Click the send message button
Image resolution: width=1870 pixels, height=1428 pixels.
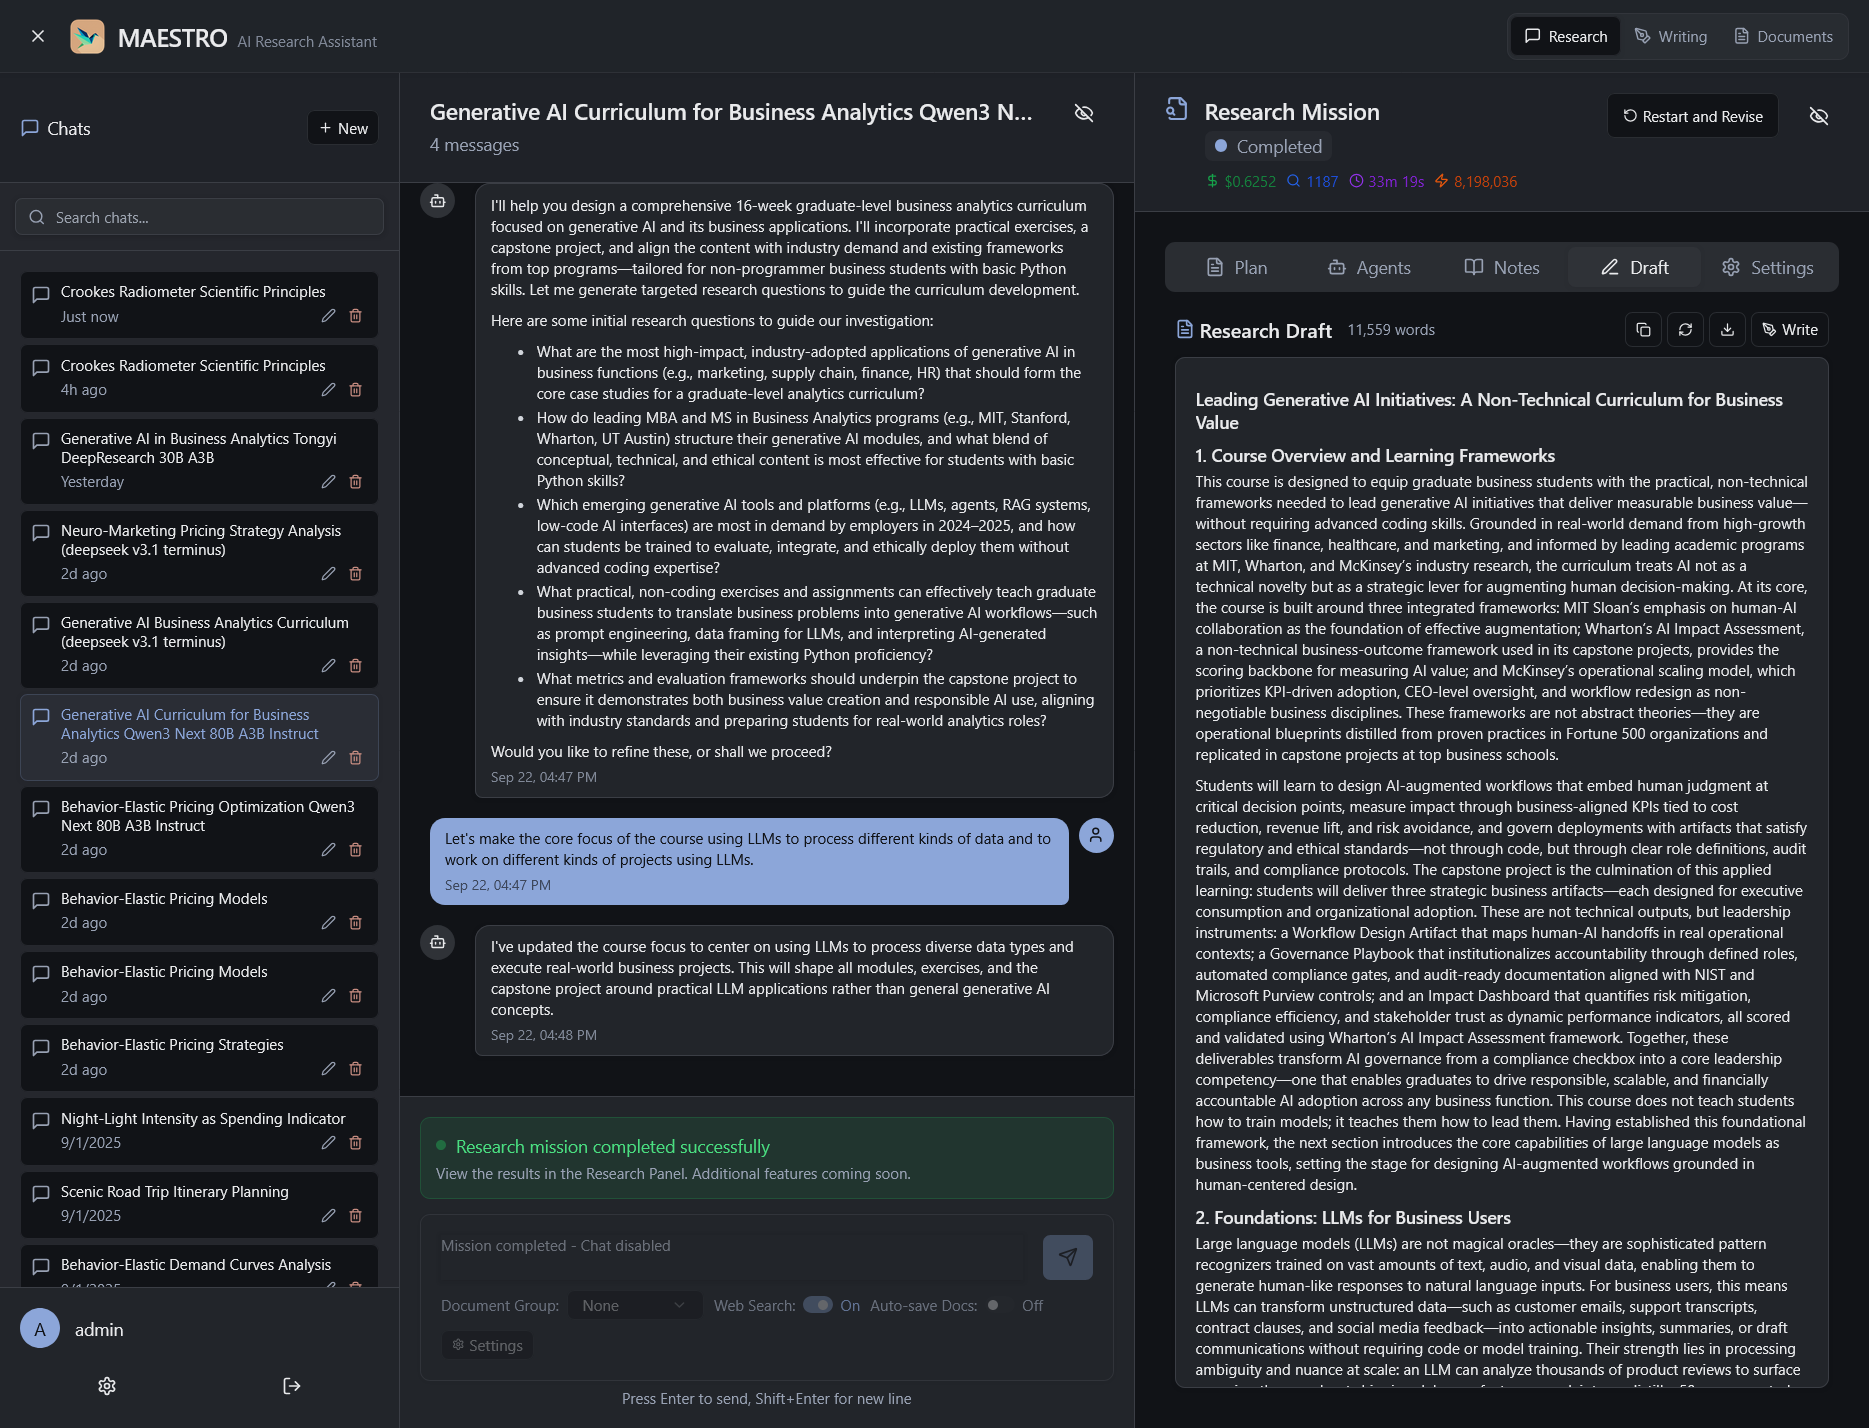pyautogui.click(x=1067, y=1257)
